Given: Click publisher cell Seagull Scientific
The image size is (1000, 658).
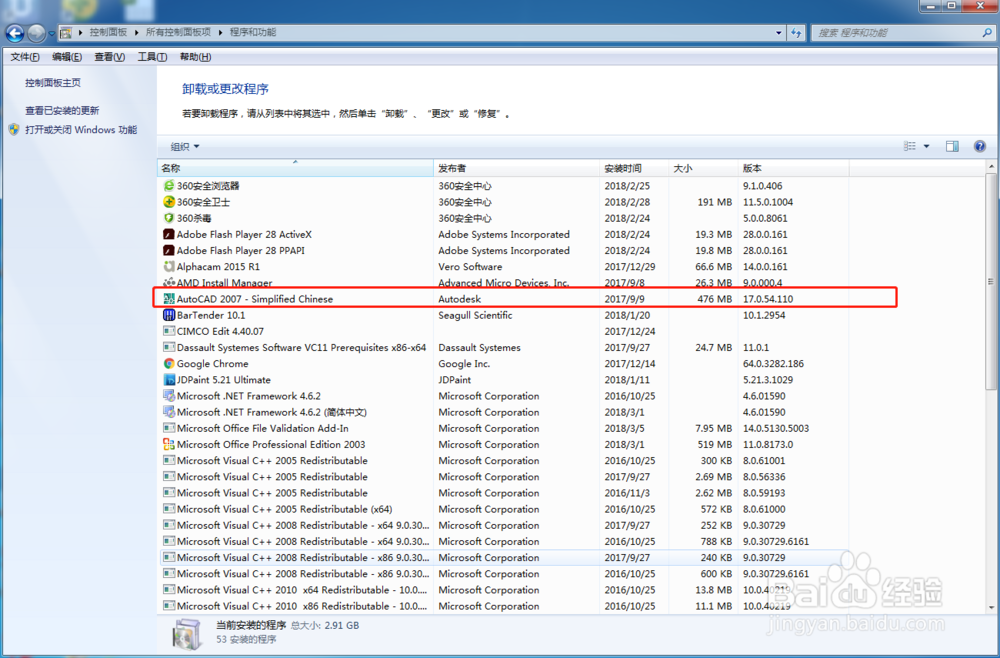Looking at the screenshot, I should pyautogui.click(x=475, y=315).
